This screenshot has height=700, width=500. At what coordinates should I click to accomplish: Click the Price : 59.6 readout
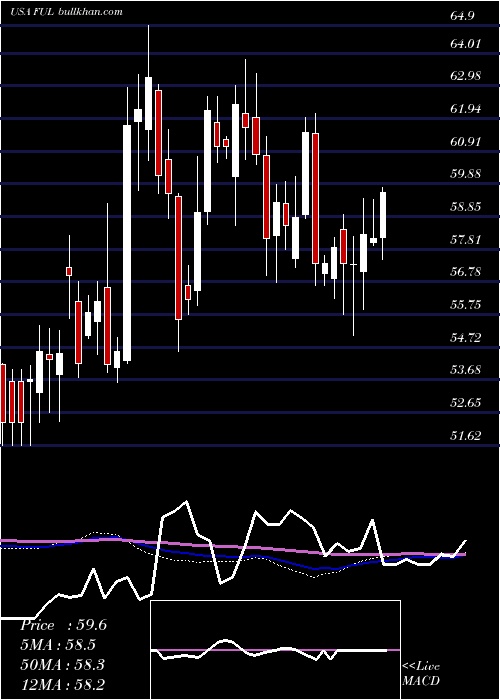(63, 625)
